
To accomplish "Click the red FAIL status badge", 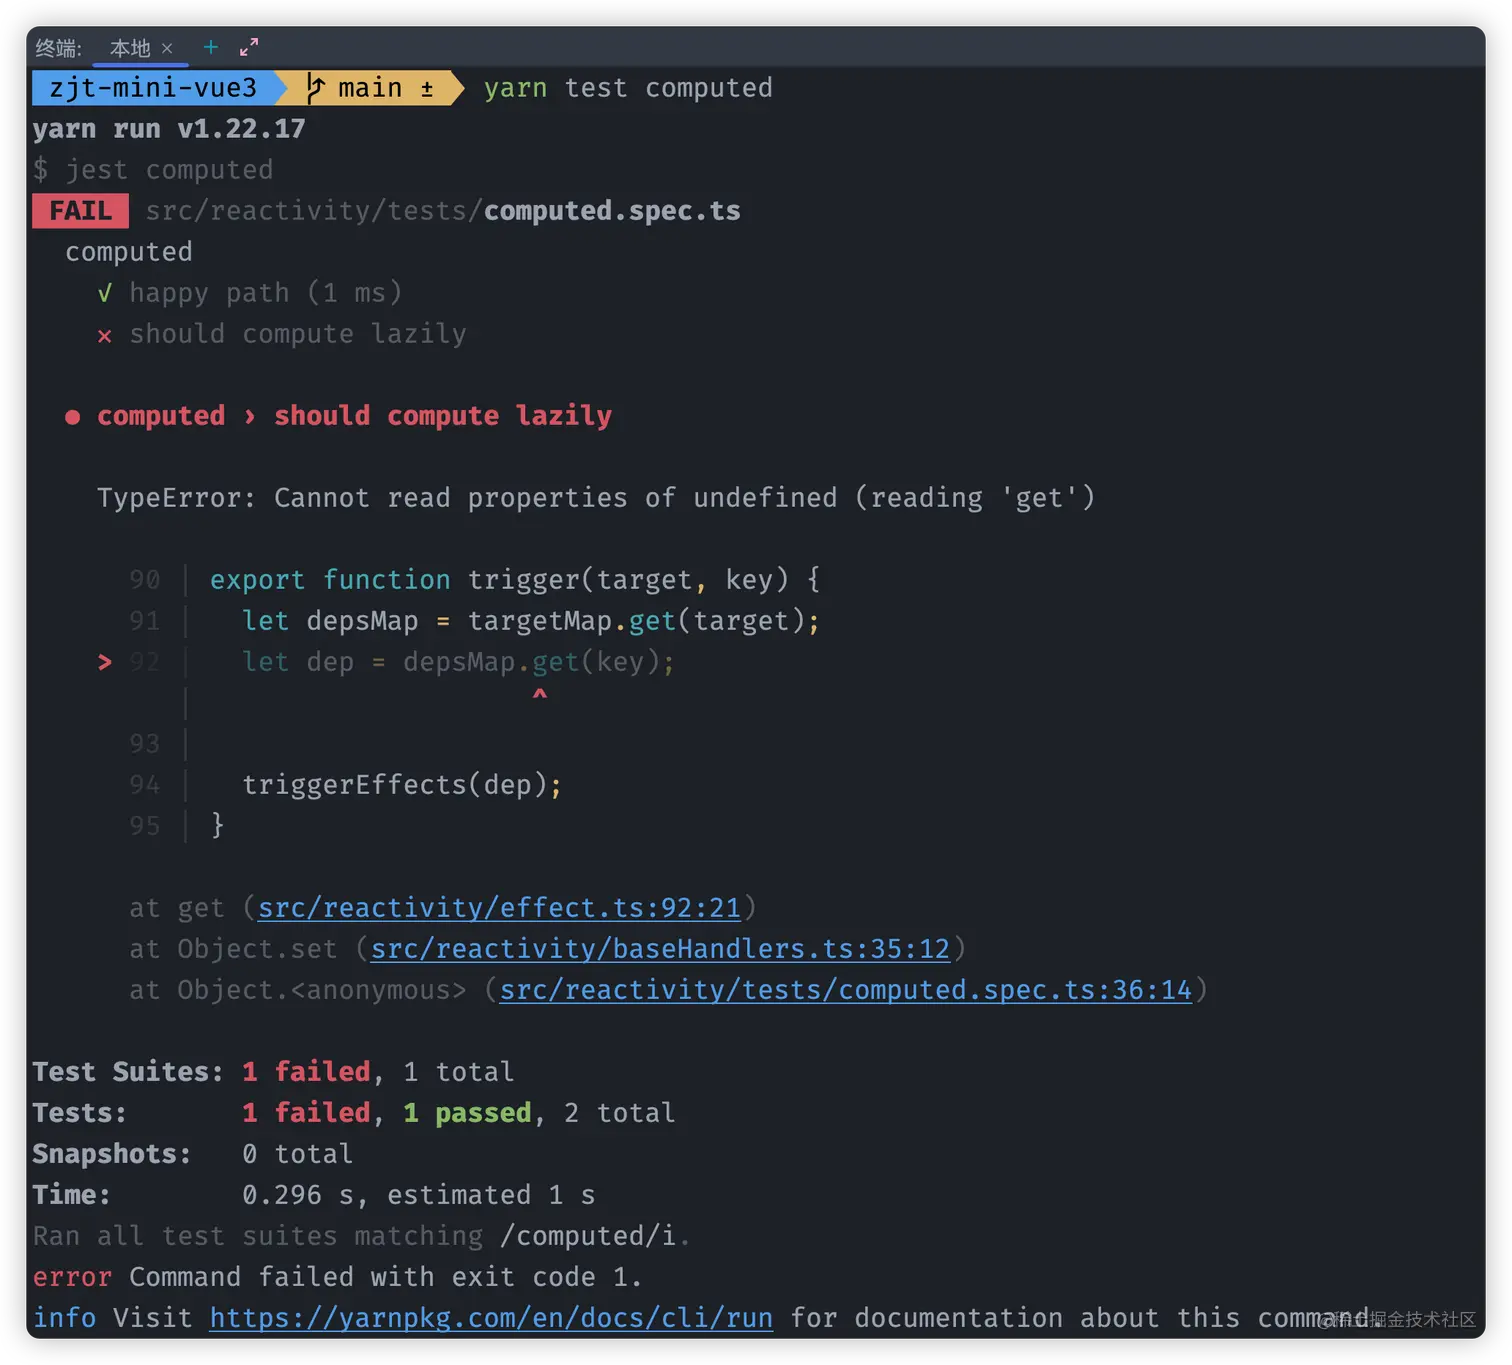I will [80, 210].
